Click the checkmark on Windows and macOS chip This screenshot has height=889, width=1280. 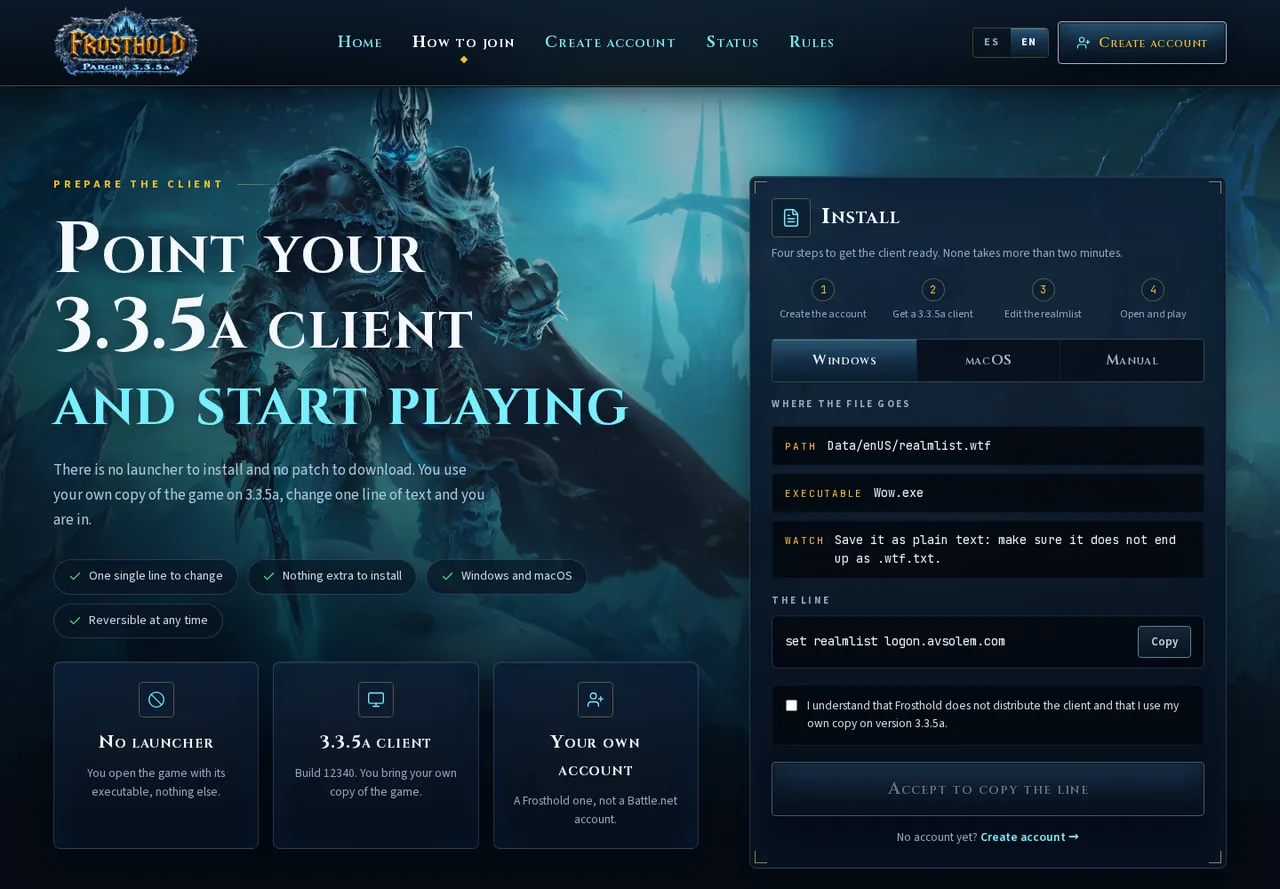click(447, 576)
